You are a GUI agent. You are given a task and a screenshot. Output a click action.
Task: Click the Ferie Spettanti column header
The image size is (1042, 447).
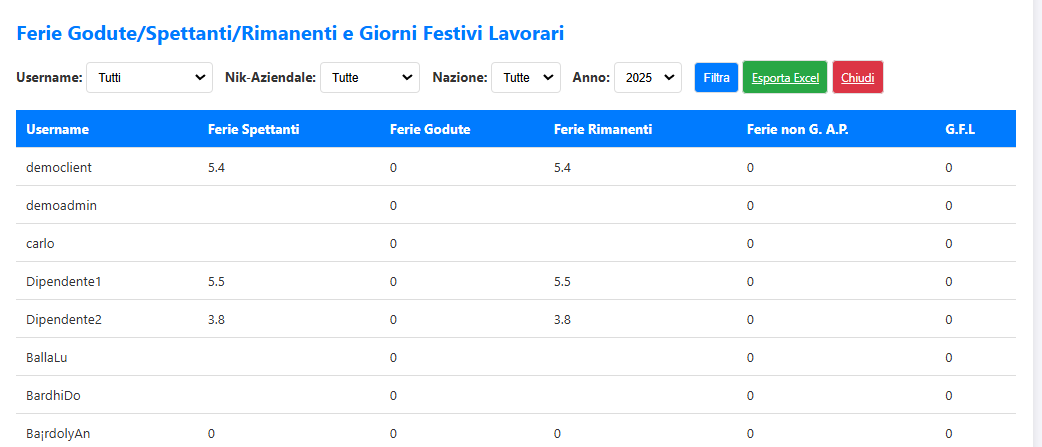coord(254,129)
